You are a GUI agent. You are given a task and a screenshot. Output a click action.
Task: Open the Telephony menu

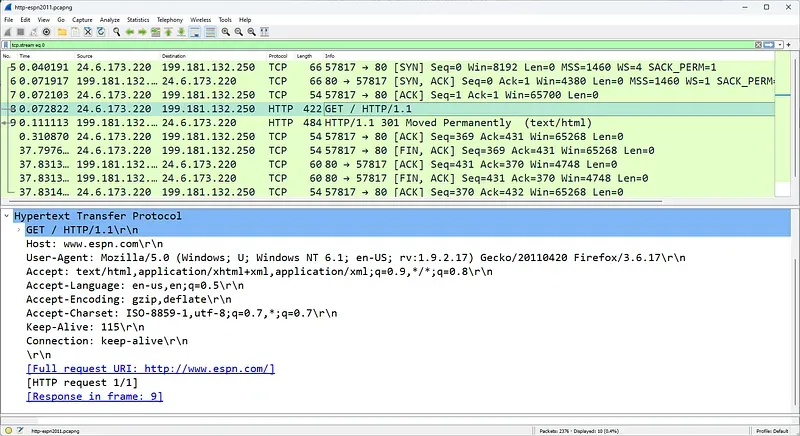[x=170, y=19]
